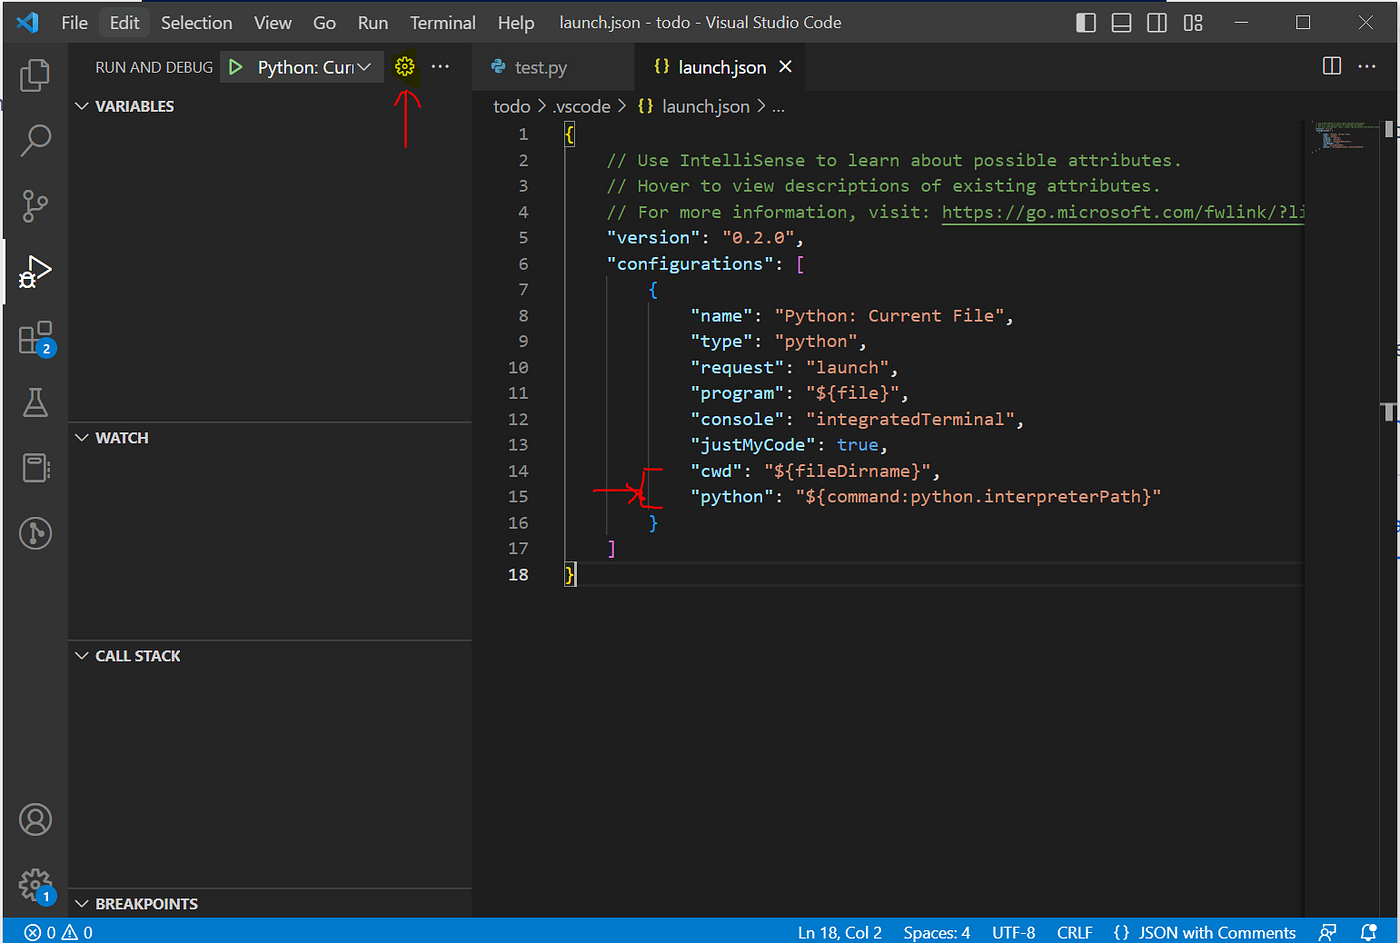This screenshot has height=943, width=1400.
Task: Open Run and Debug more actions ellipsis
Action: point(440,66)
